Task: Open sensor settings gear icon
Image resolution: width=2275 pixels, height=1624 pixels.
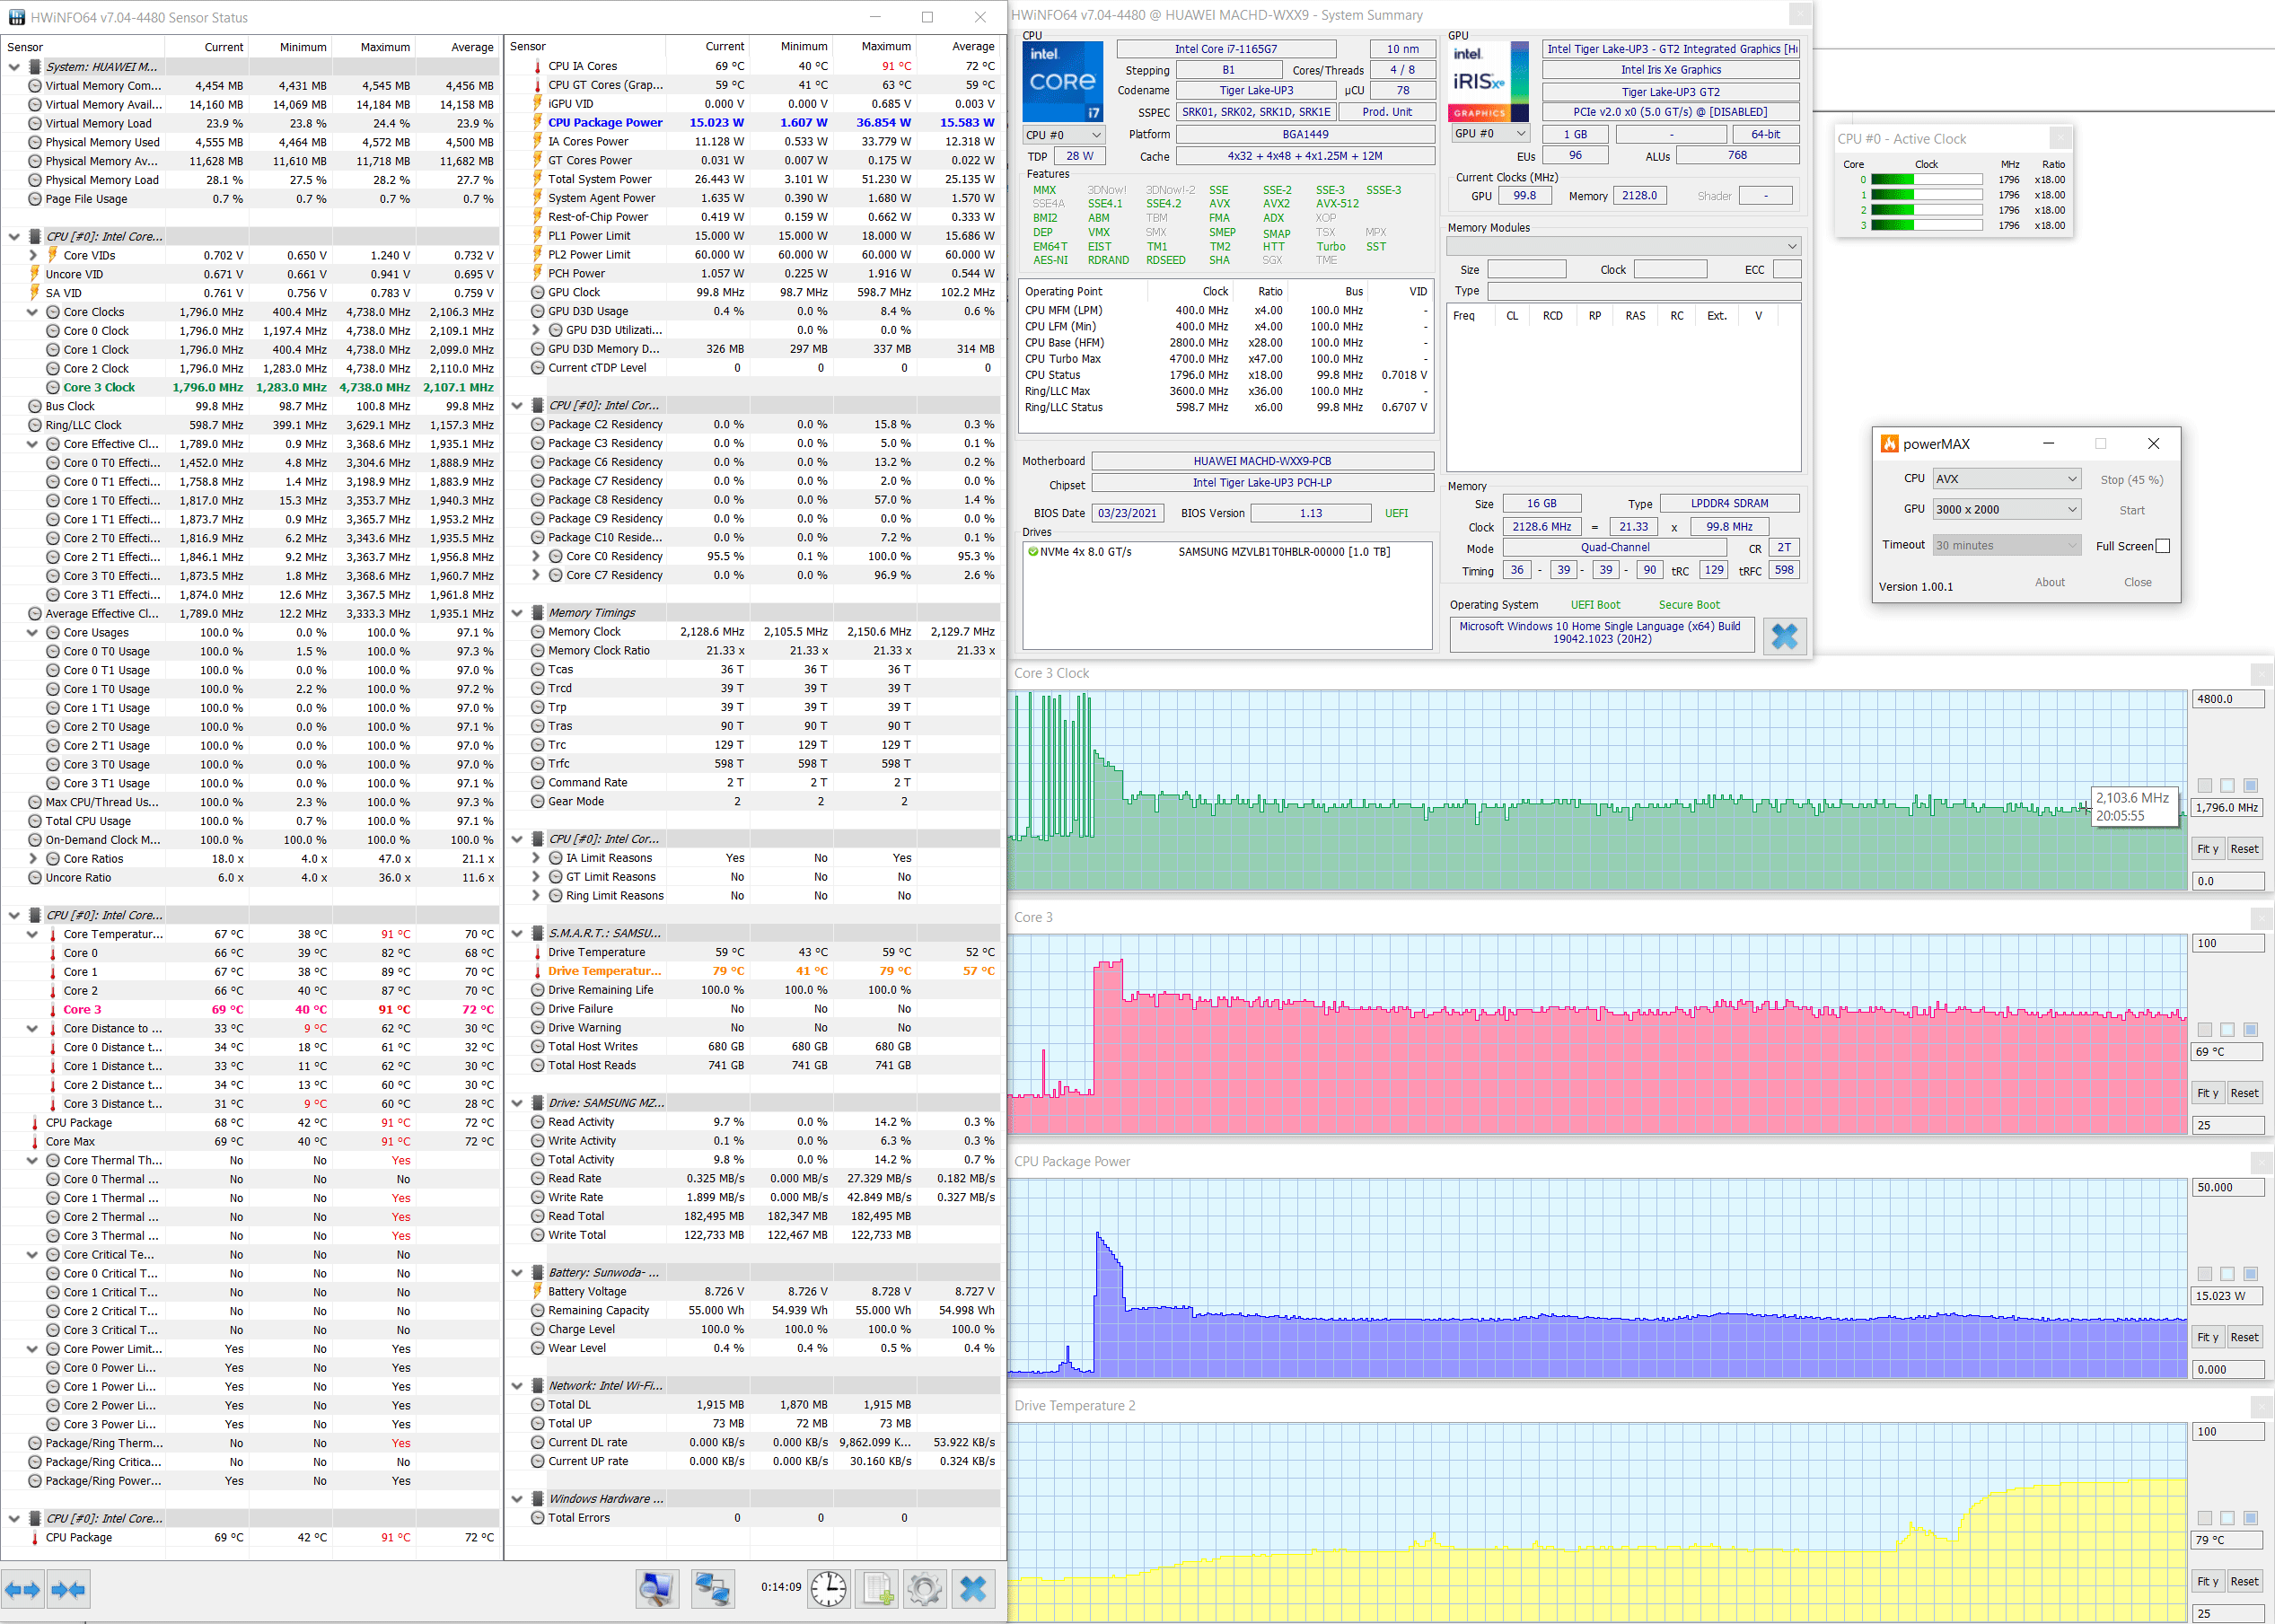Action: coord(924,1588)
